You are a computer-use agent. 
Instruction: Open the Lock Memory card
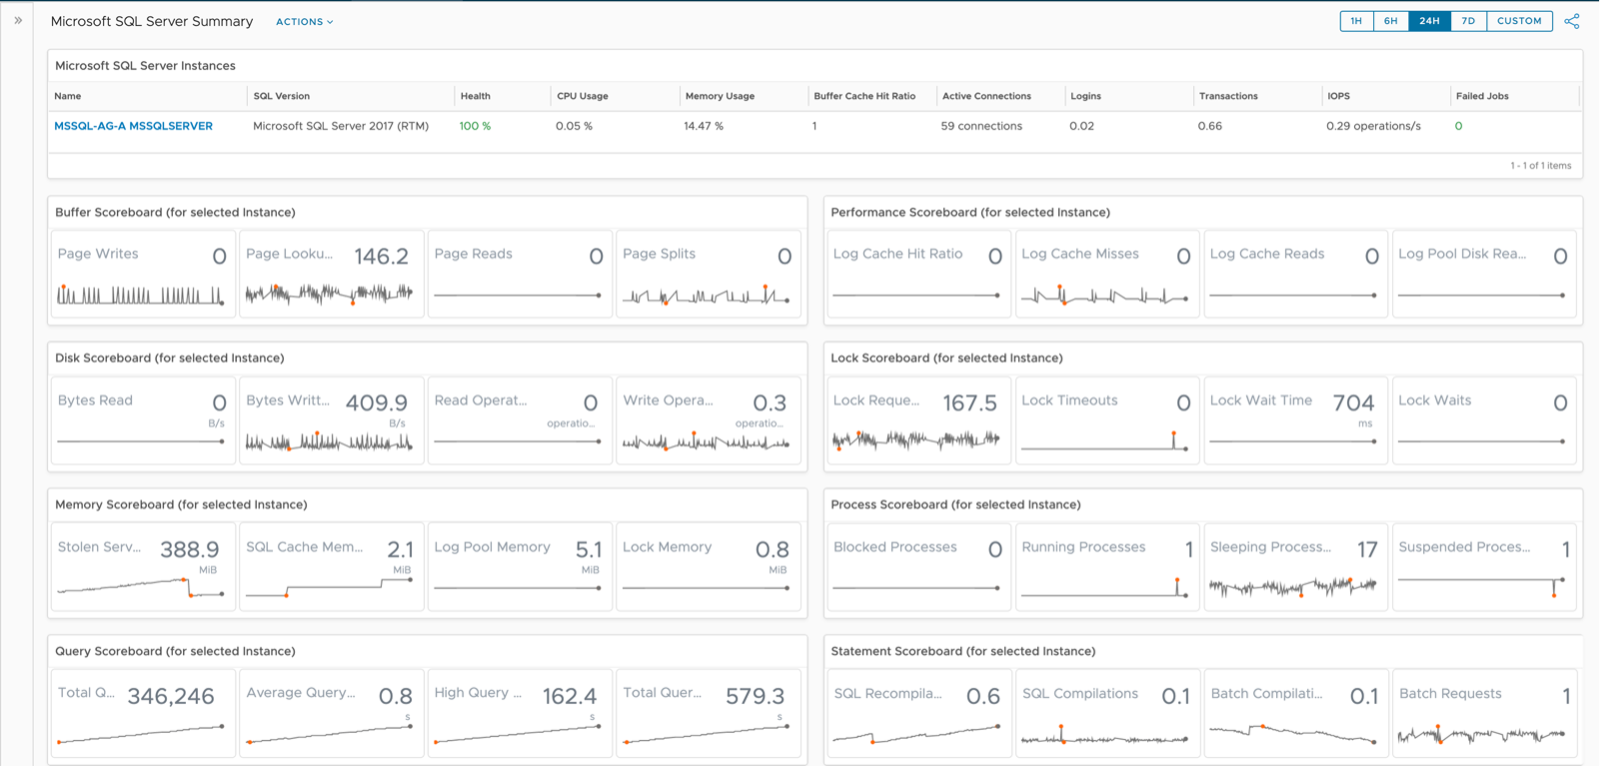[x=709, y=568]
